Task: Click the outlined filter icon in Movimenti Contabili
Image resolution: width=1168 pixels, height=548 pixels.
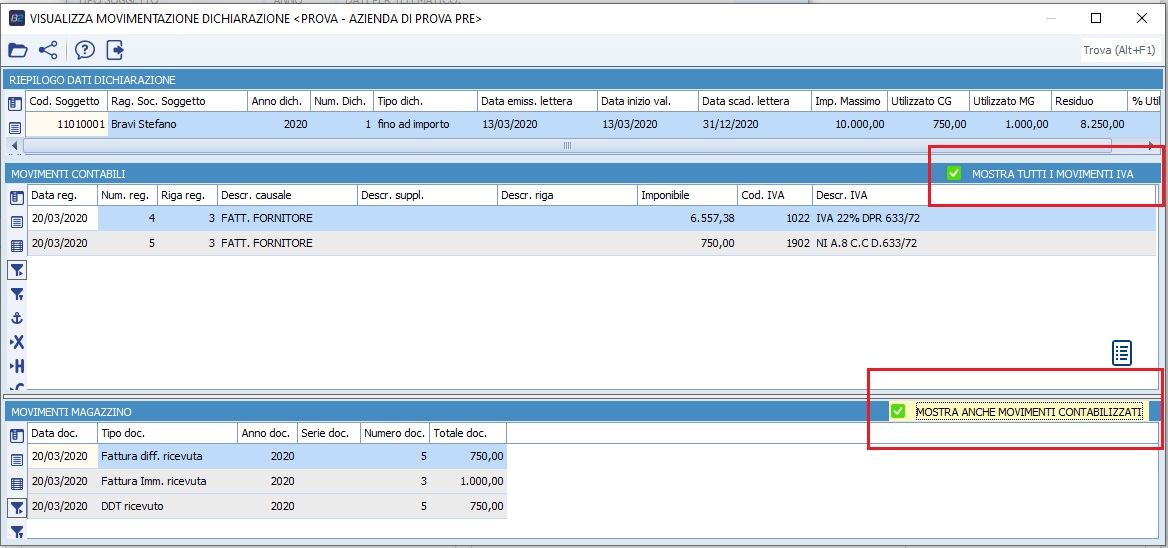Action: pyautogui.click(x=16, y=270)
